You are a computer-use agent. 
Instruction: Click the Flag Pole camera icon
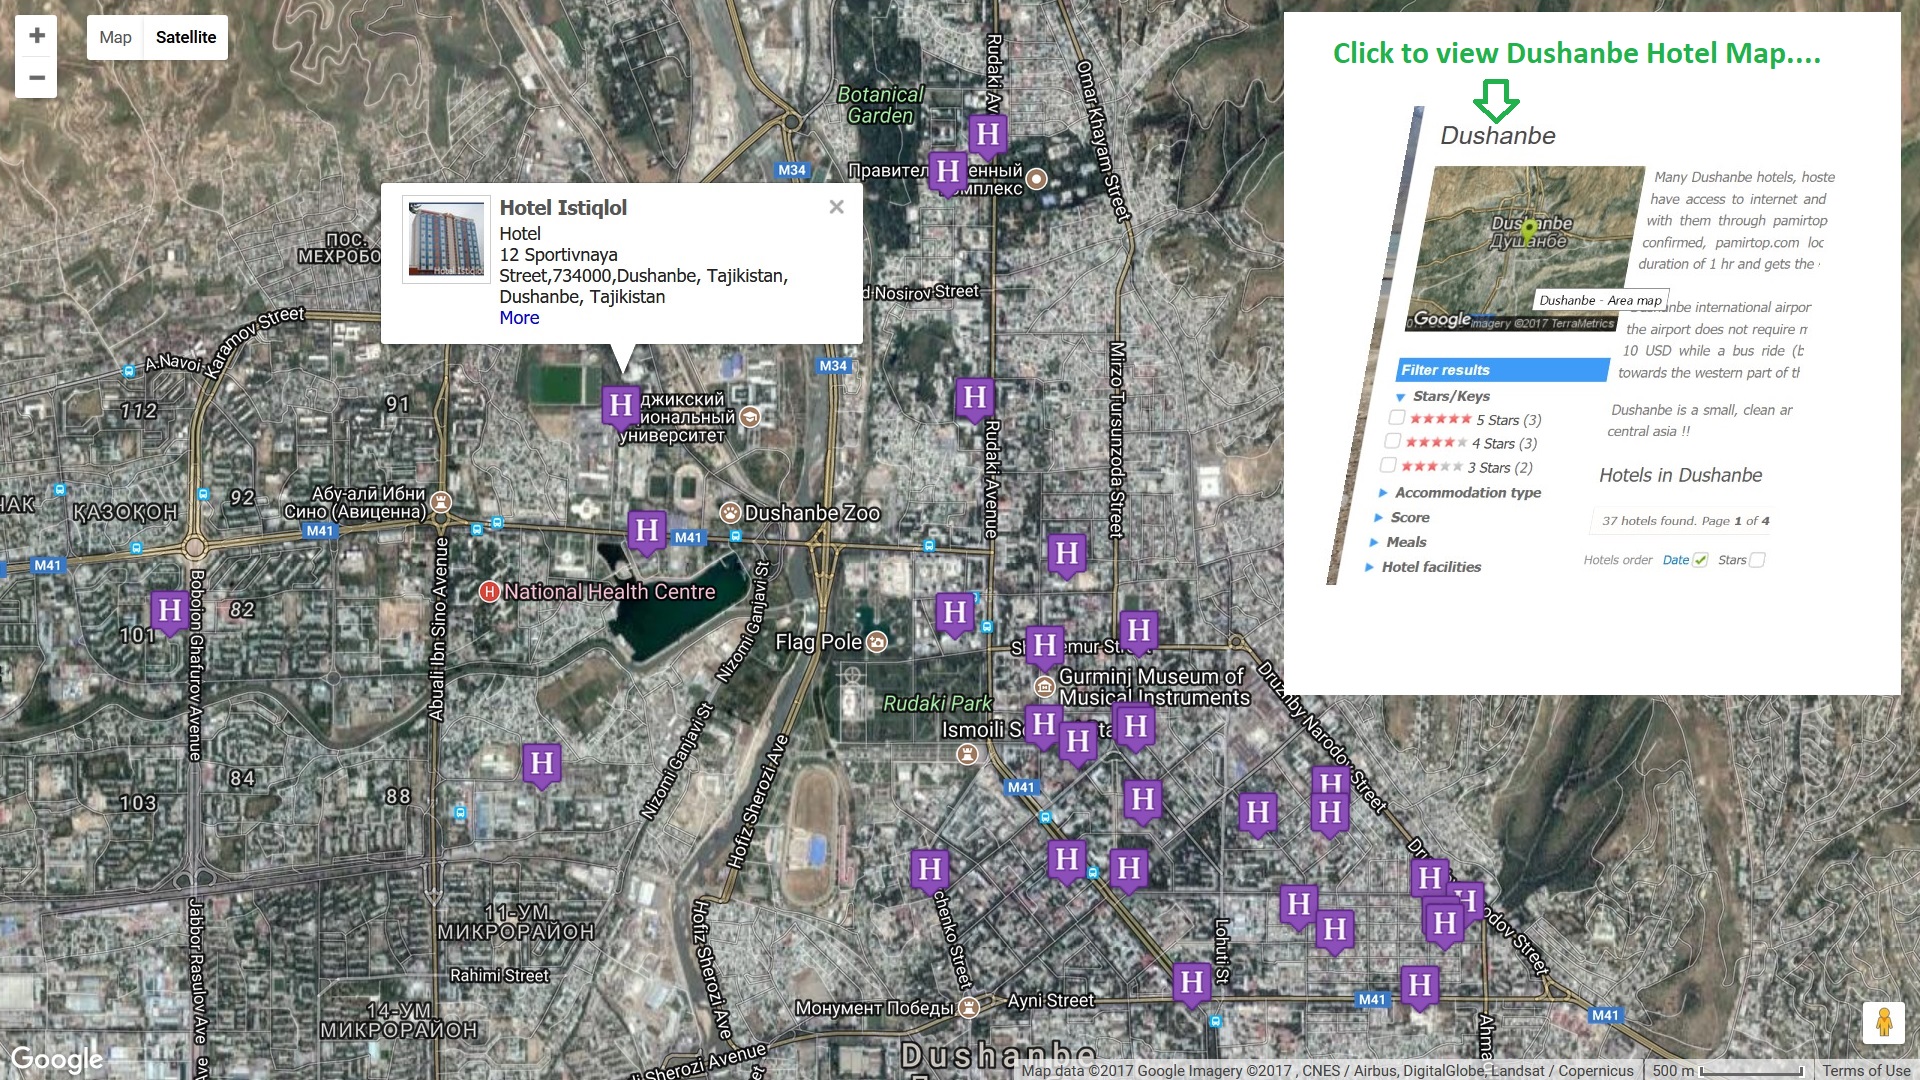(877, 642)
